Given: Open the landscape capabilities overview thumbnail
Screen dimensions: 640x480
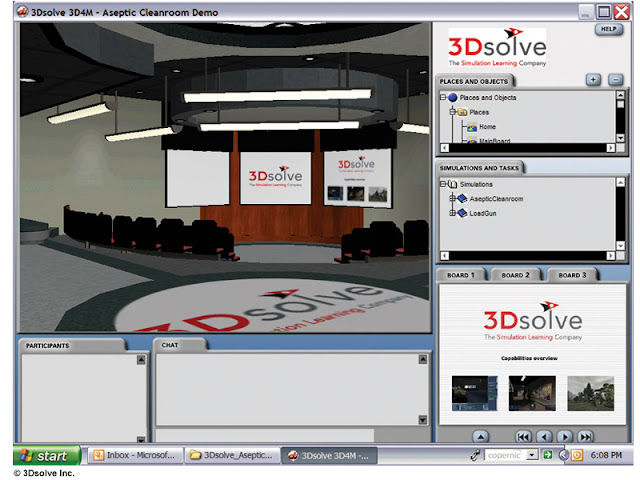Looking at the screenshot, I should coord(591,393).
